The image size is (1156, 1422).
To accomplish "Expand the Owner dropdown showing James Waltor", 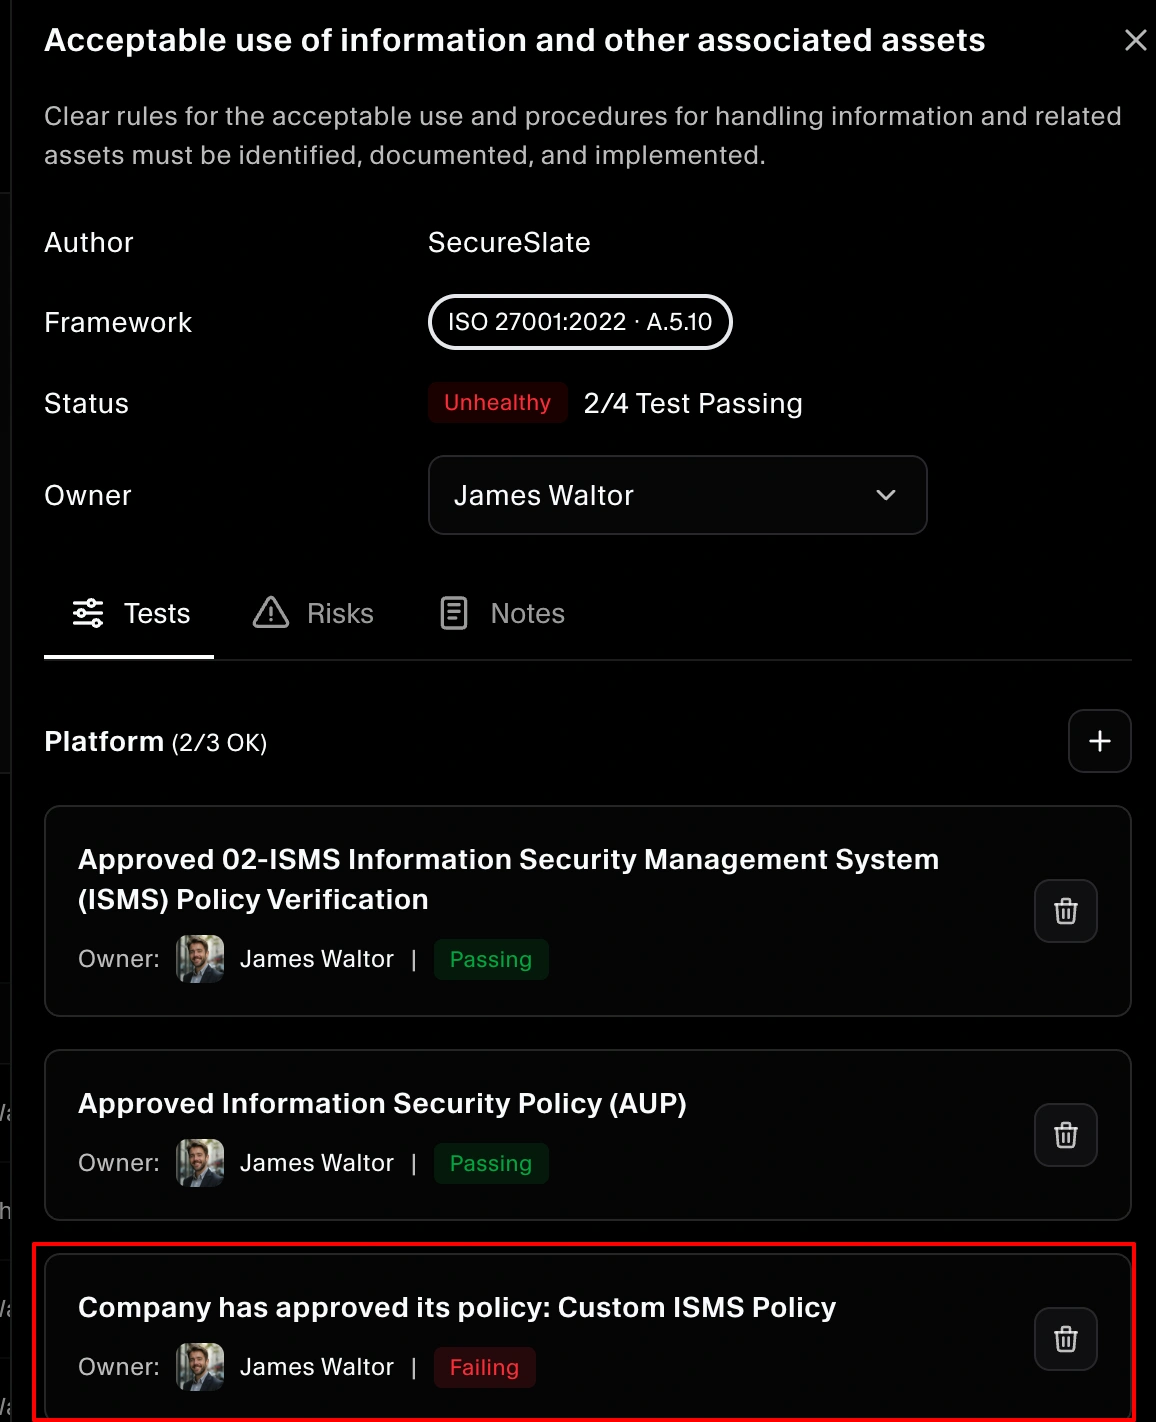I will tap(677, 495).
